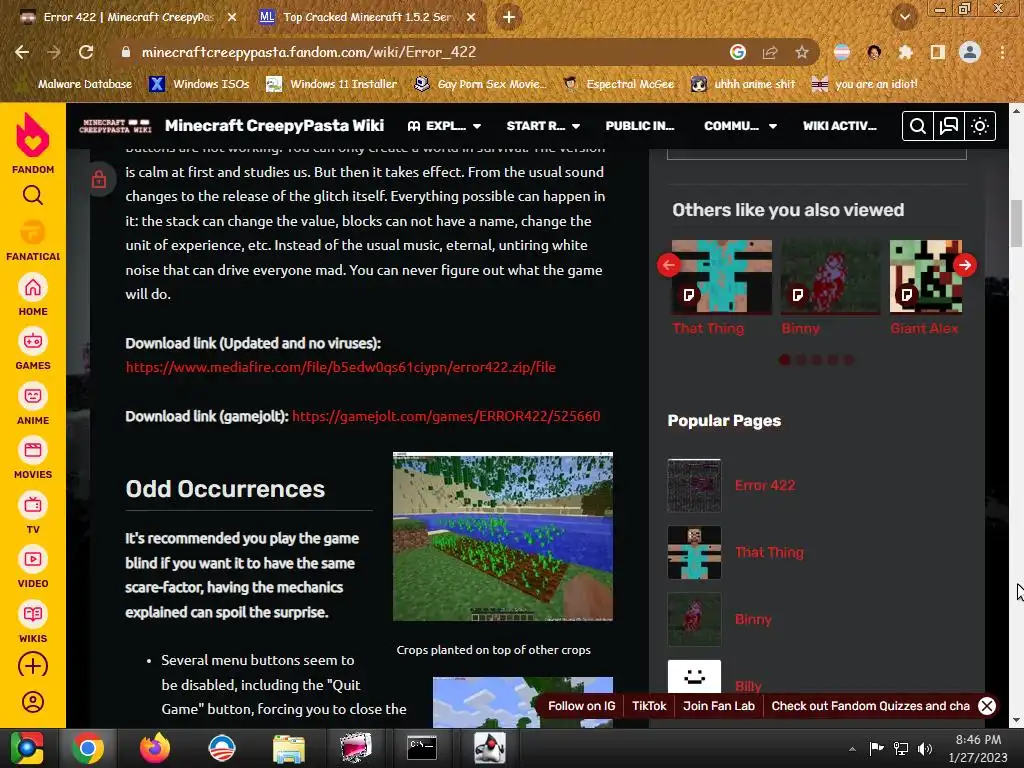
Task: Open a new Chrome tab
Action: click(x=509, y=18)
